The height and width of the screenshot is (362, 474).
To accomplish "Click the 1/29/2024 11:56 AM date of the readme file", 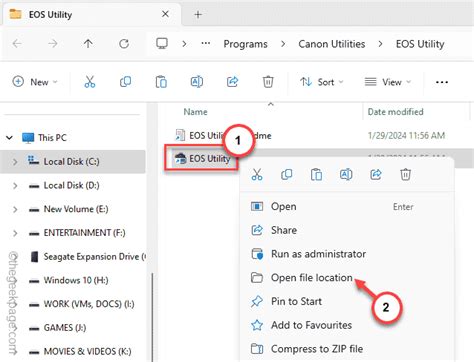I will pyautogui.click(x=406, y=136).
